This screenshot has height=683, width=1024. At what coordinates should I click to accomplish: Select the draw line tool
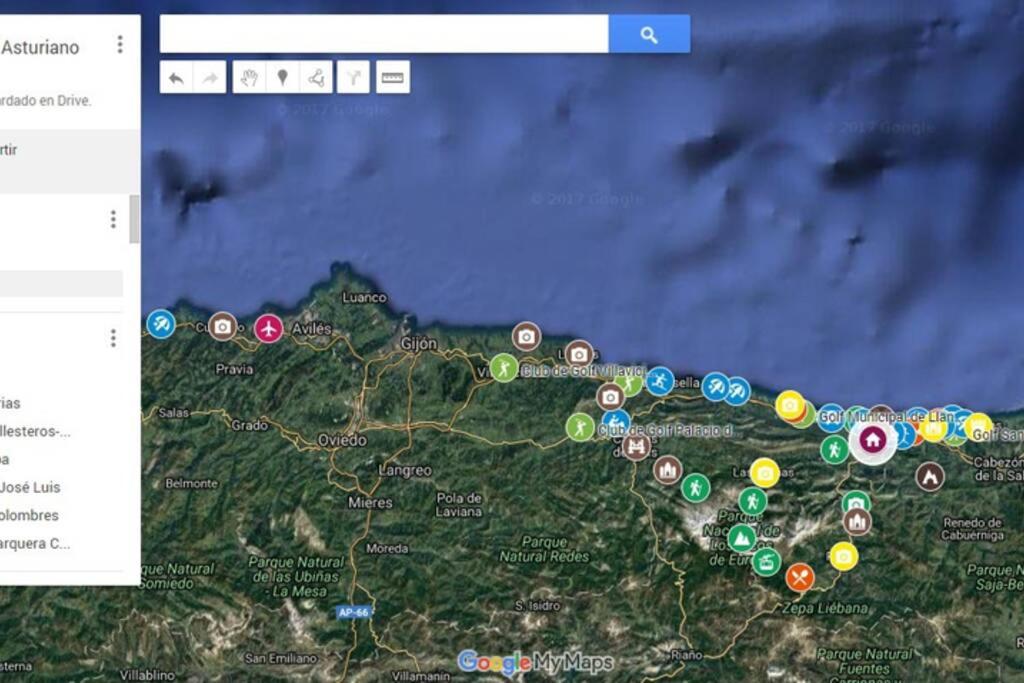tap(316, 78)
